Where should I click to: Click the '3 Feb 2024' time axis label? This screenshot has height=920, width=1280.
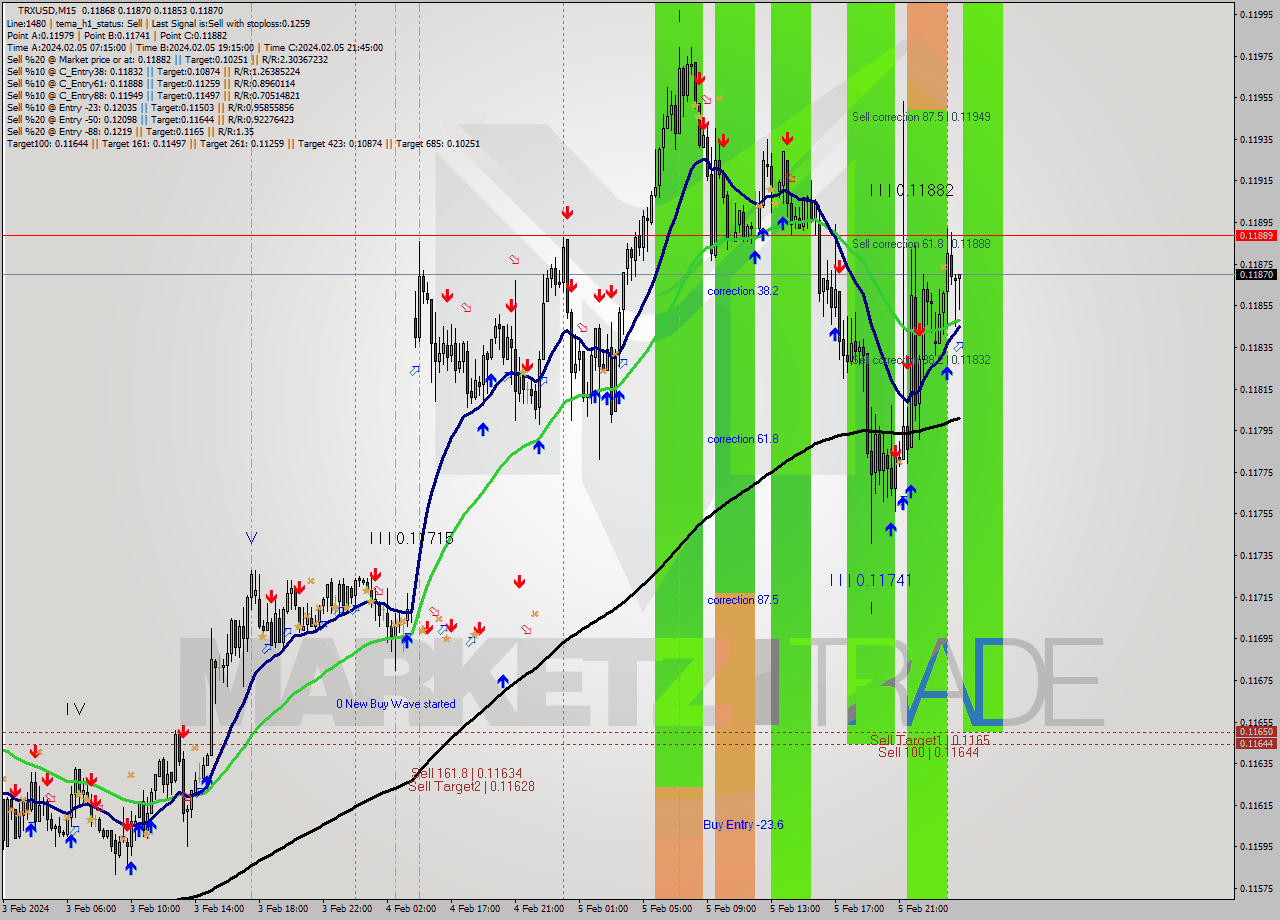tap(27, 909)
